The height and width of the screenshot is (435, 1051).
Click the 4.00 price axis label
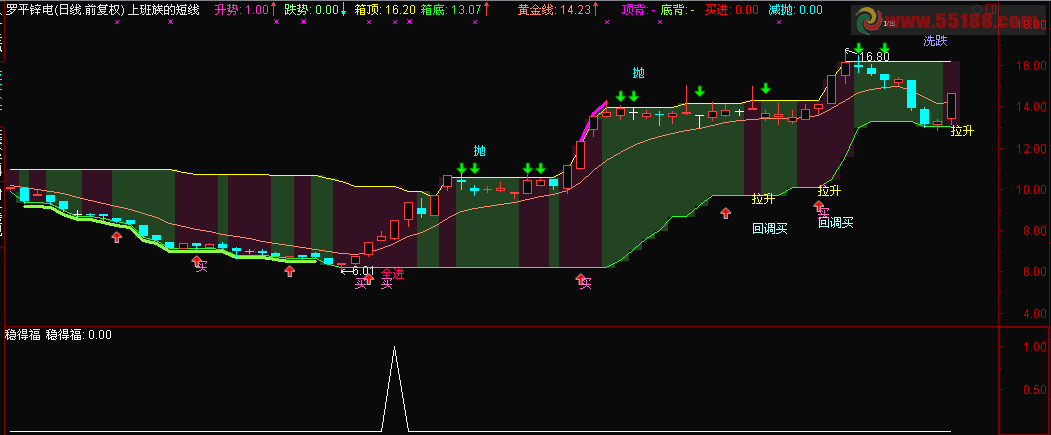point(1034,313)
